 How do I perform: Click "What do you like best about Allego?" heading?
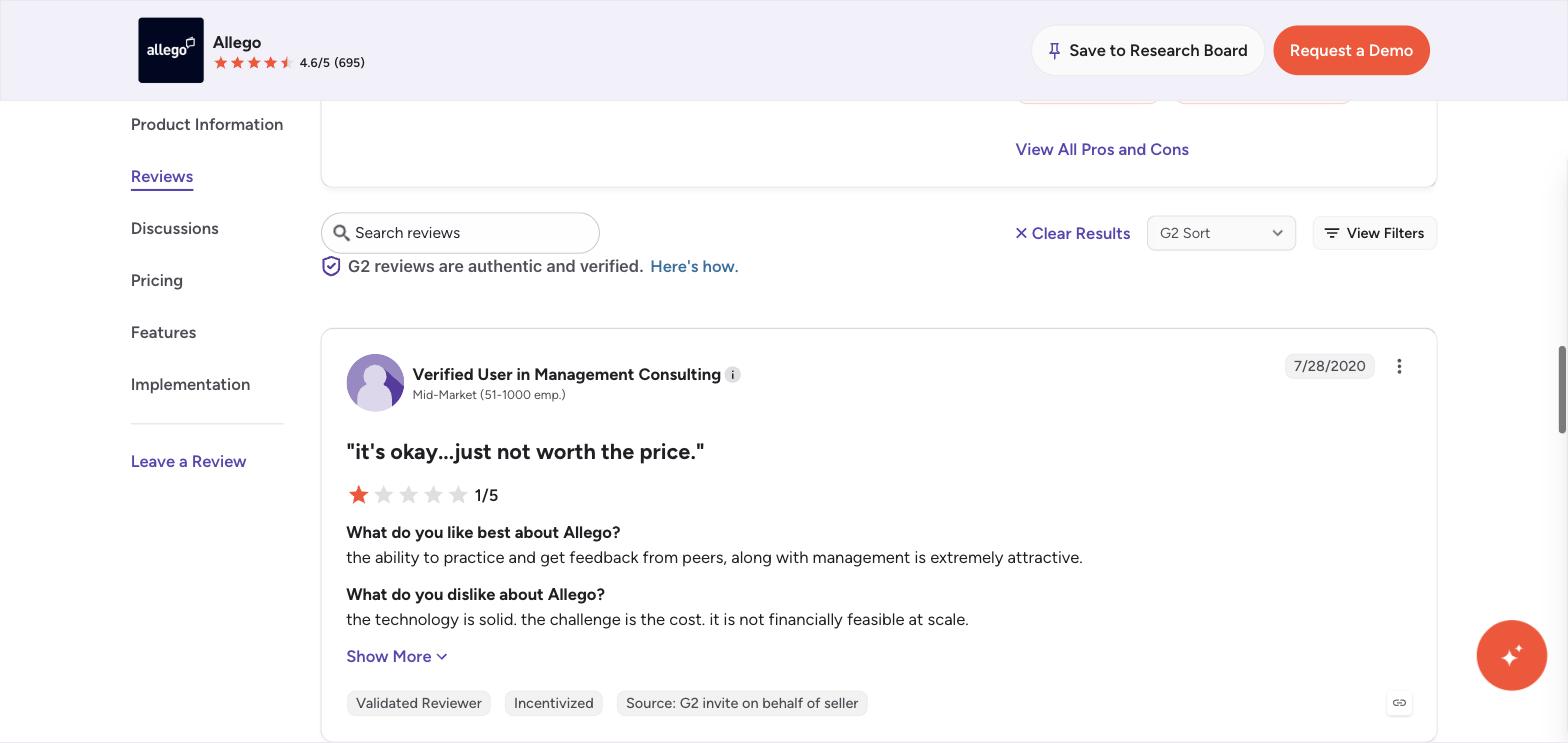coord(483,532)
